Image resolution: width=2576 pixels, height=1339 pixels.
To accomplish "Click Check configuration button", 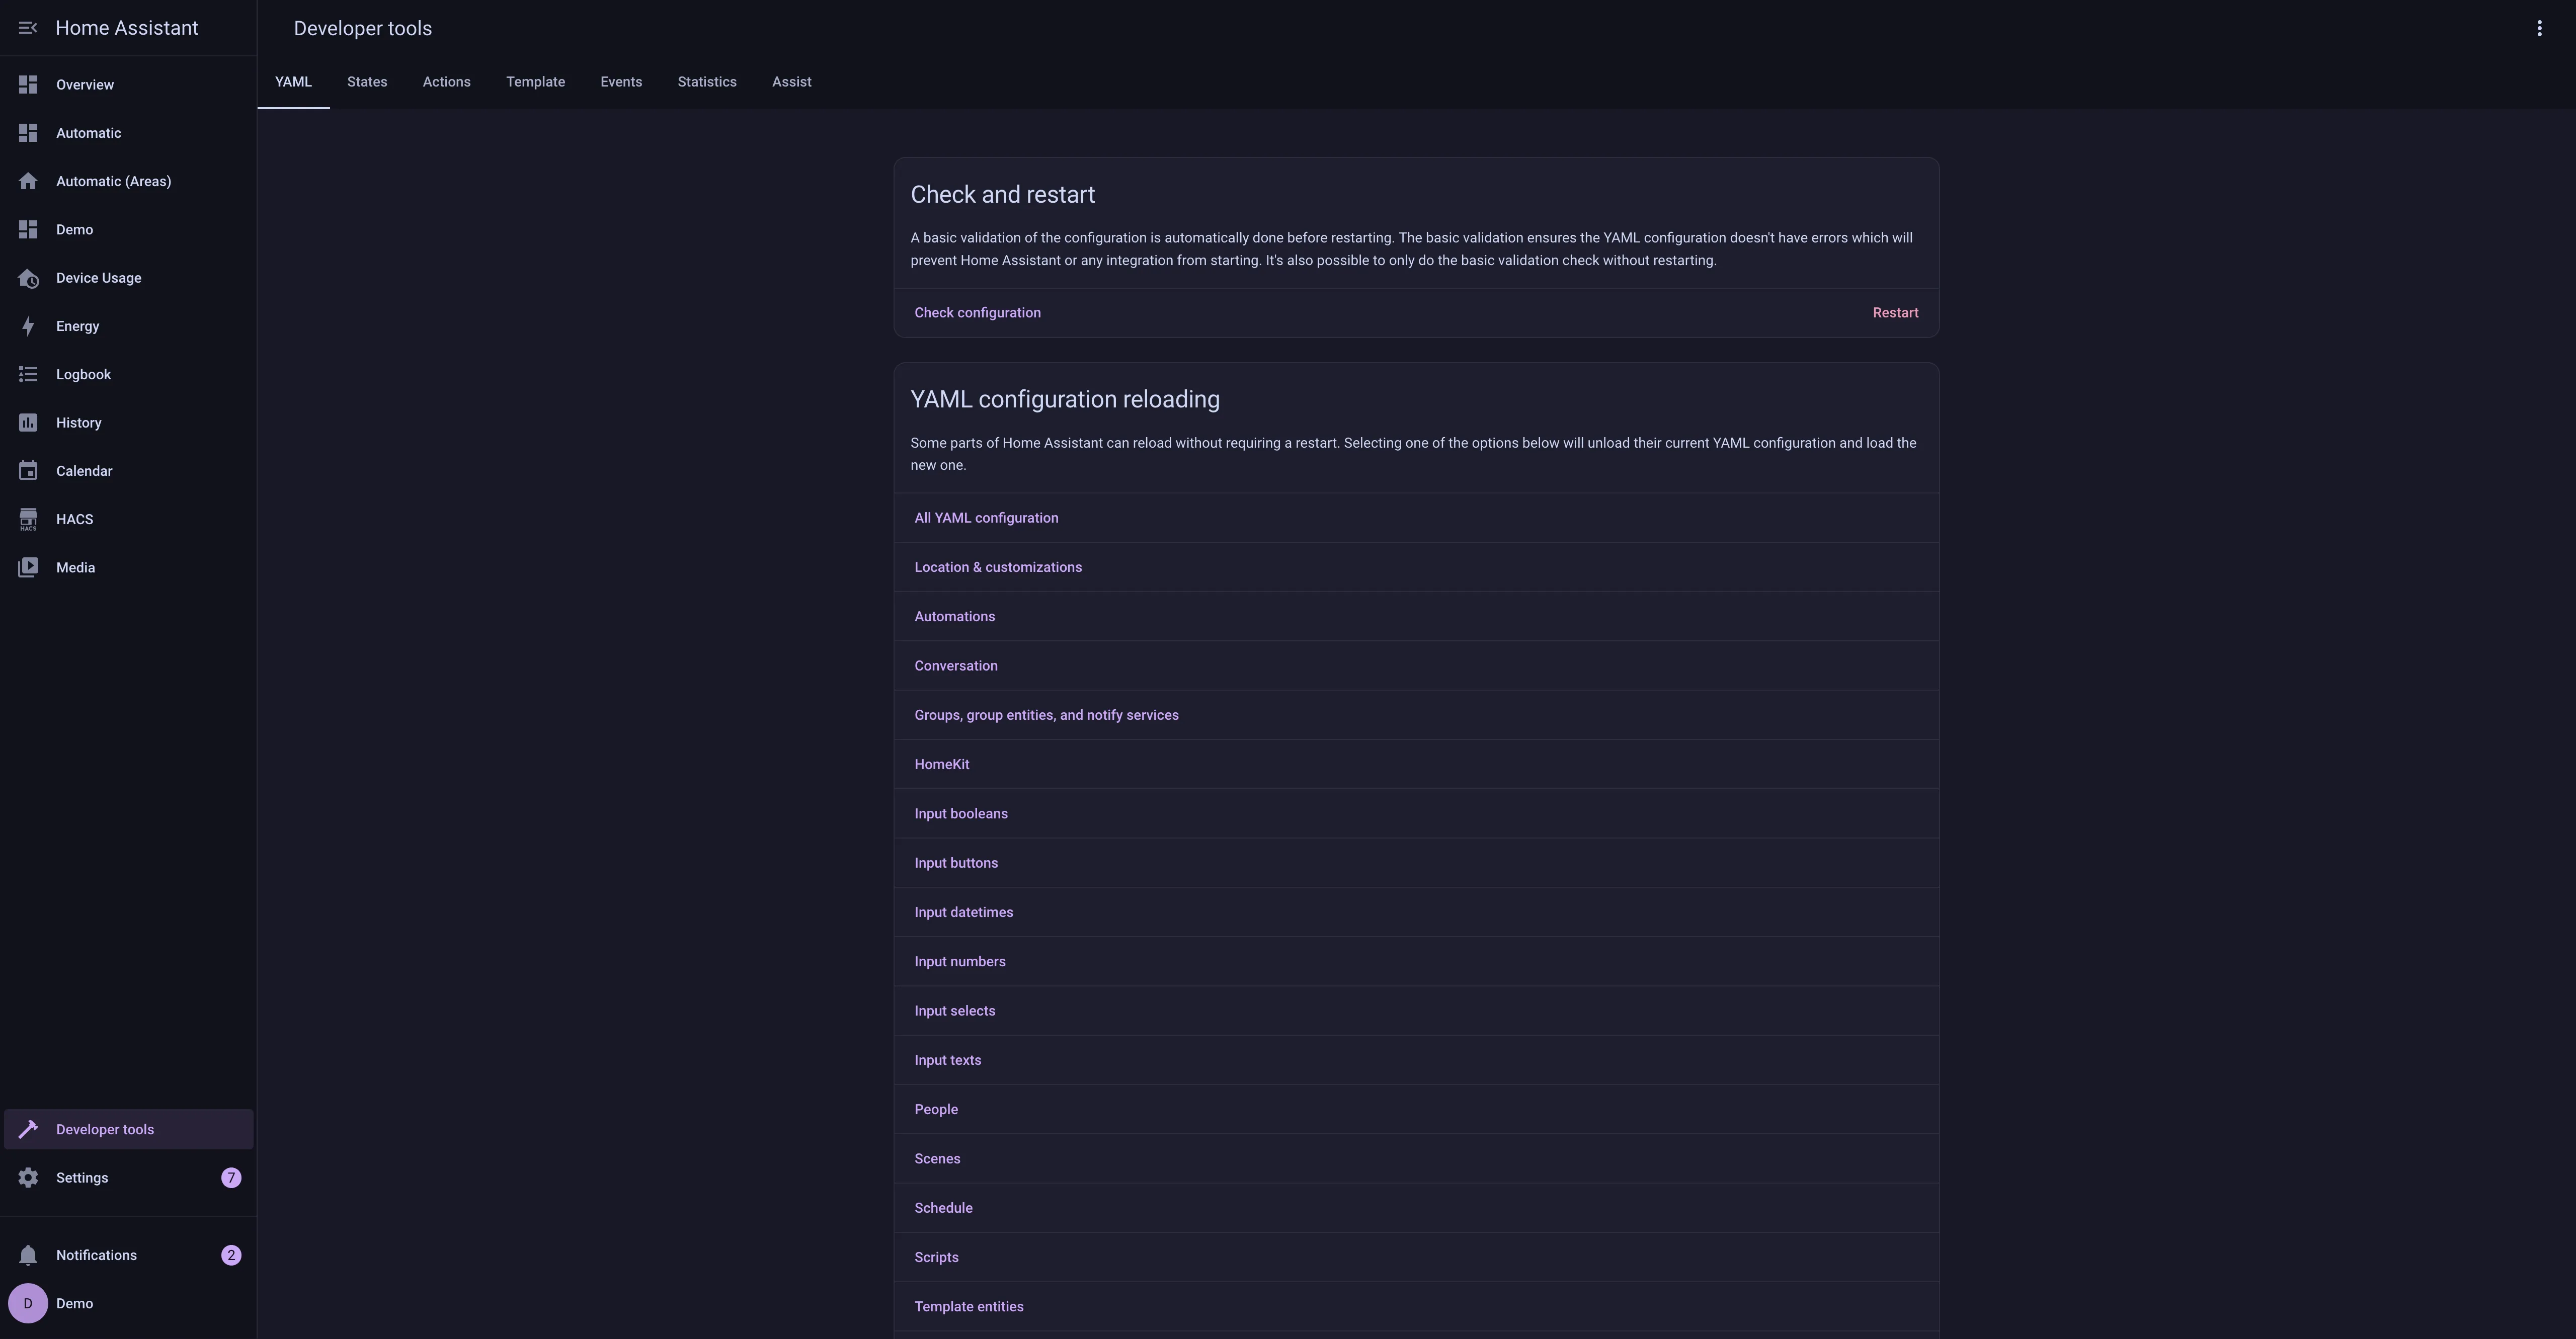I will (x=977, y=313).
